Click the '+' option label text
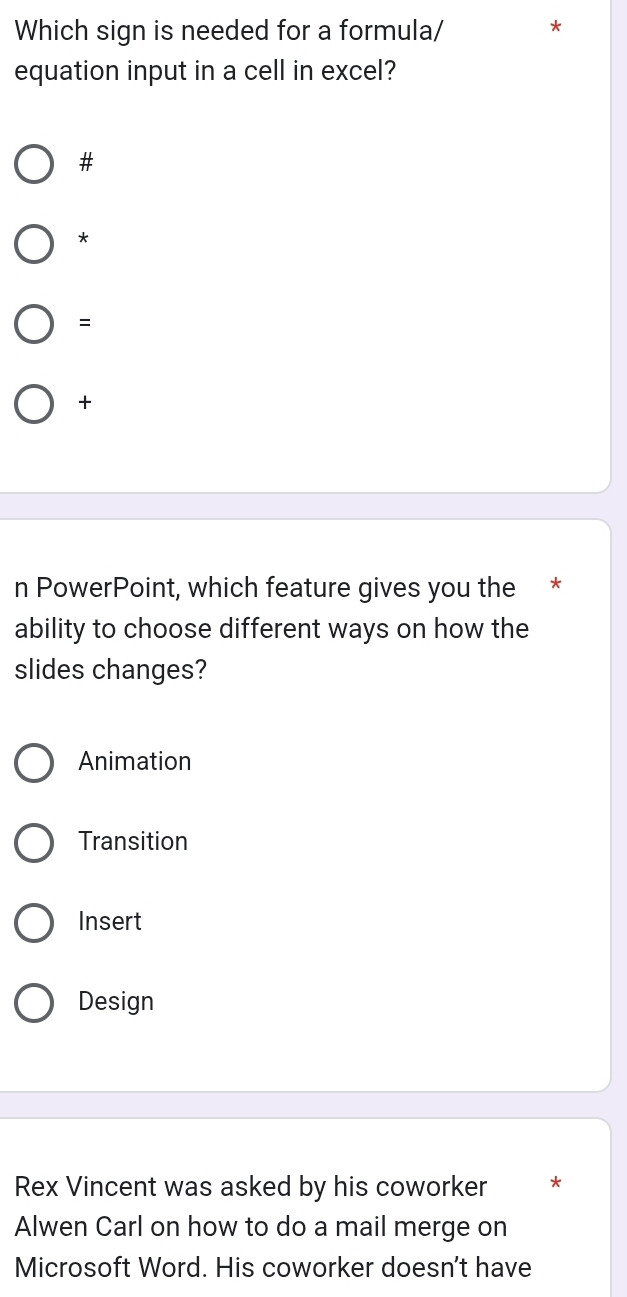The image size is (627, 1297). (x=85, y=403)
